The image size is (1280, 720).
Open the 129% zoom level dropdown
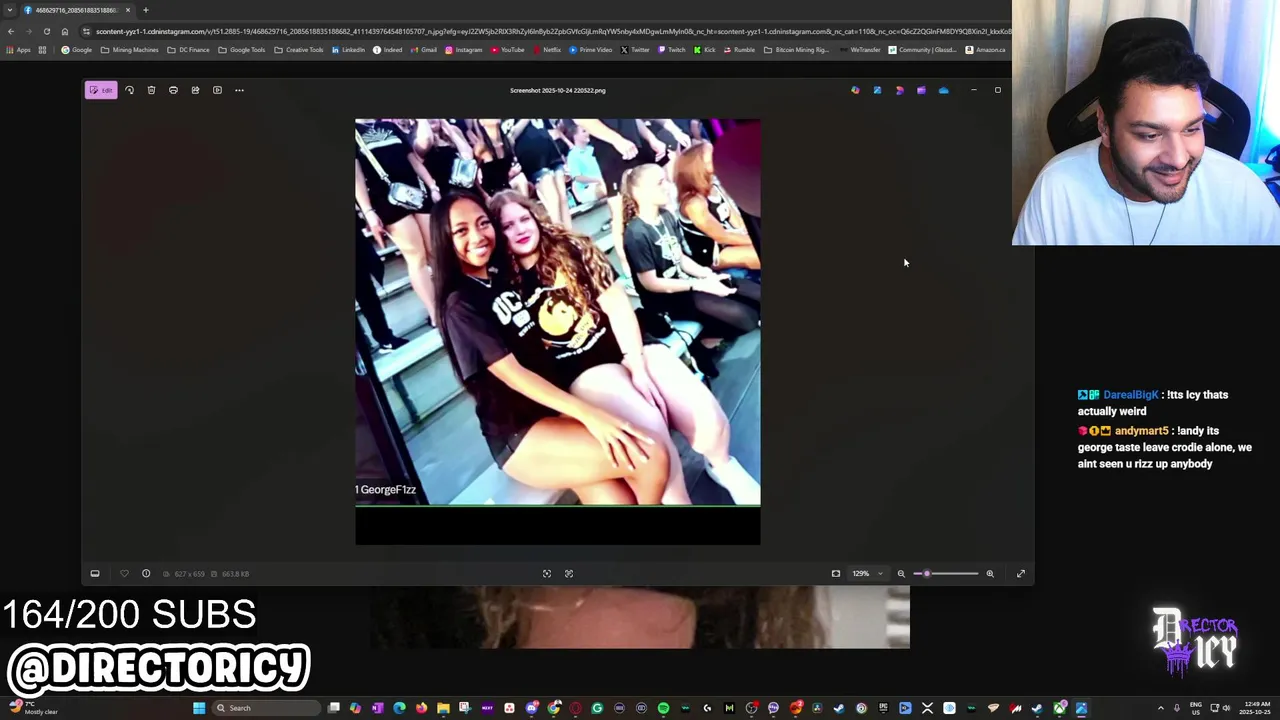[x=867, y=574]
